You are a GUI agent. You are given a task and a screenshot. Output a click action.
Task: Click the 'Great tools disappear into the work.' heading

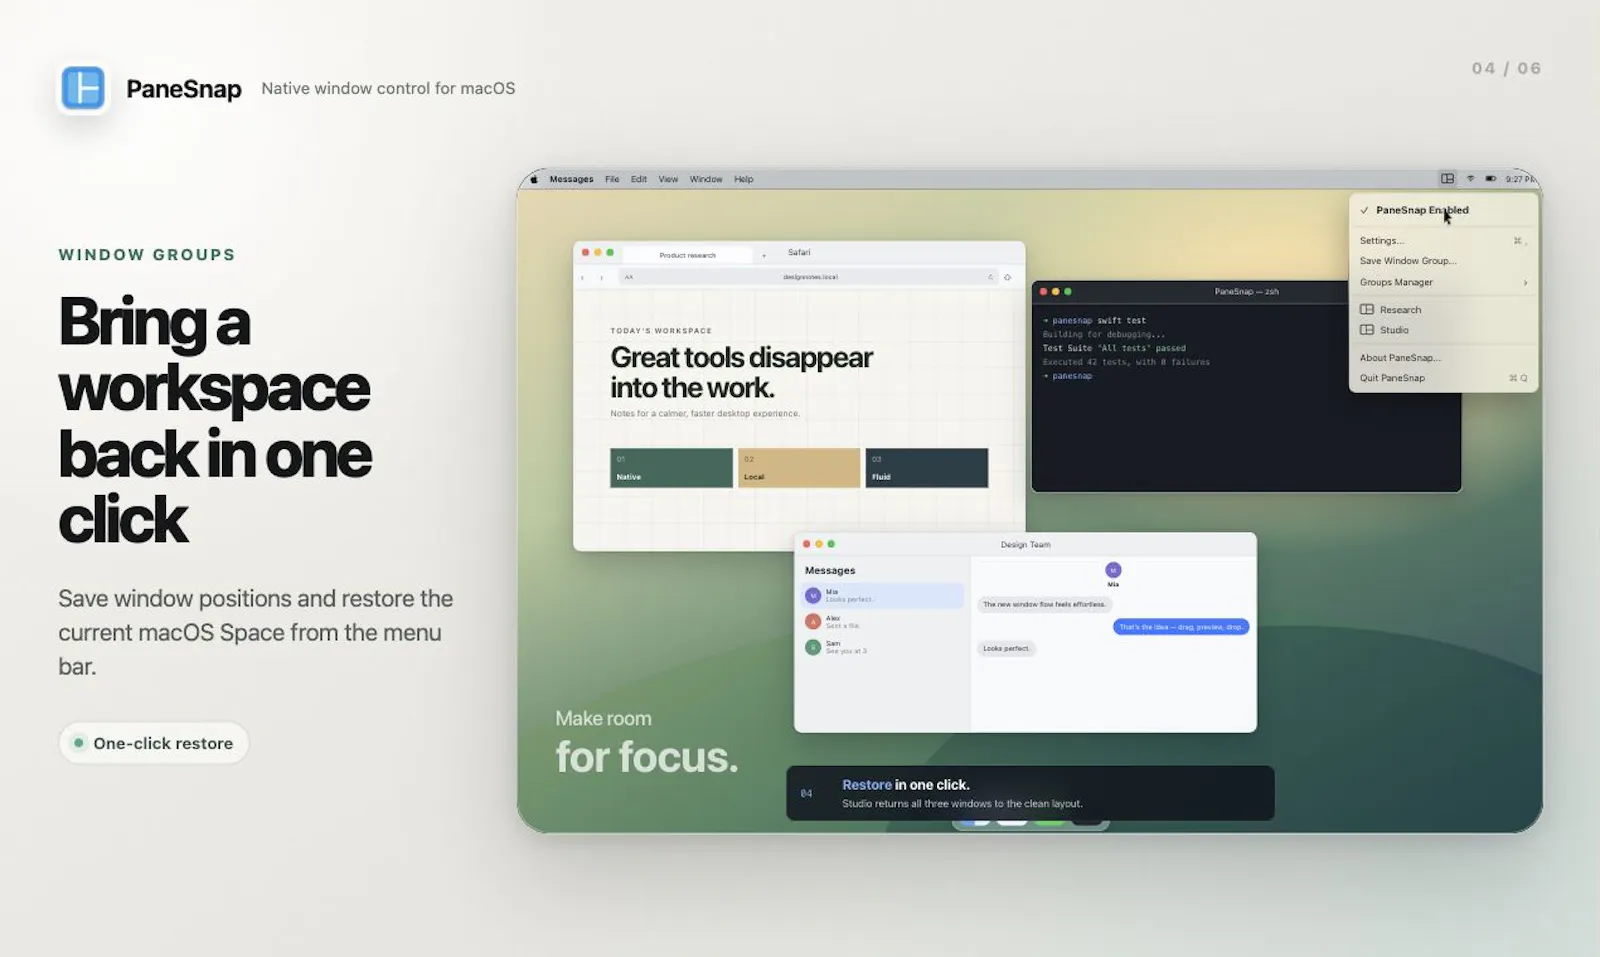pyautogui.click(x=741, y=372)
